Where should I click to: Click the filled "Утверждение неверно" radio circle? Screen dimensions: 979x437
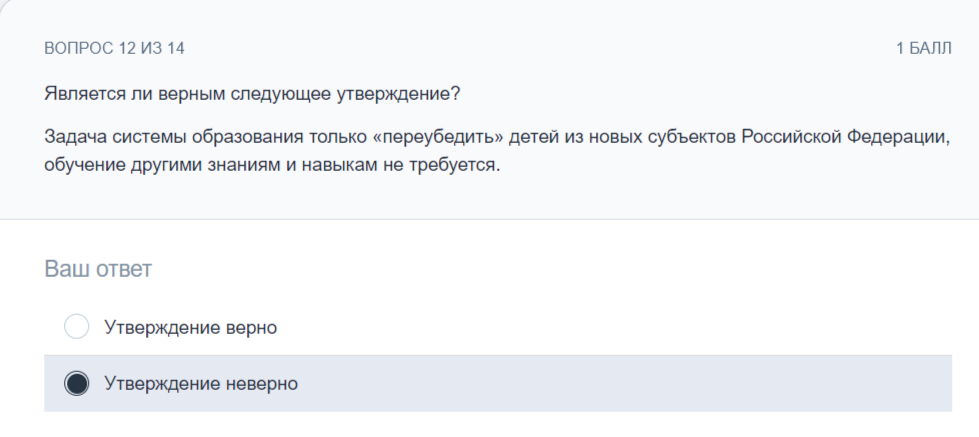(x=77, y=383)
